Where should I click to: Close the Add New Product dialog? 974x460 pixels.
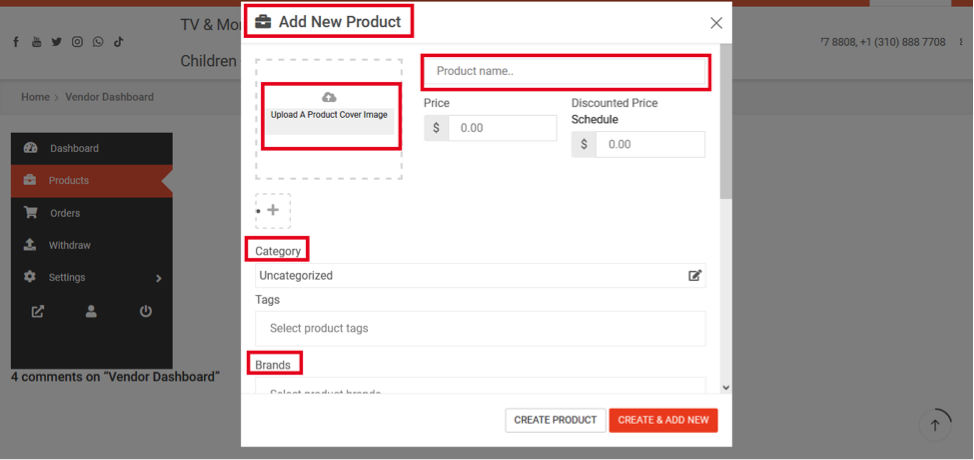pyautogui.click(x=716, y=23)
